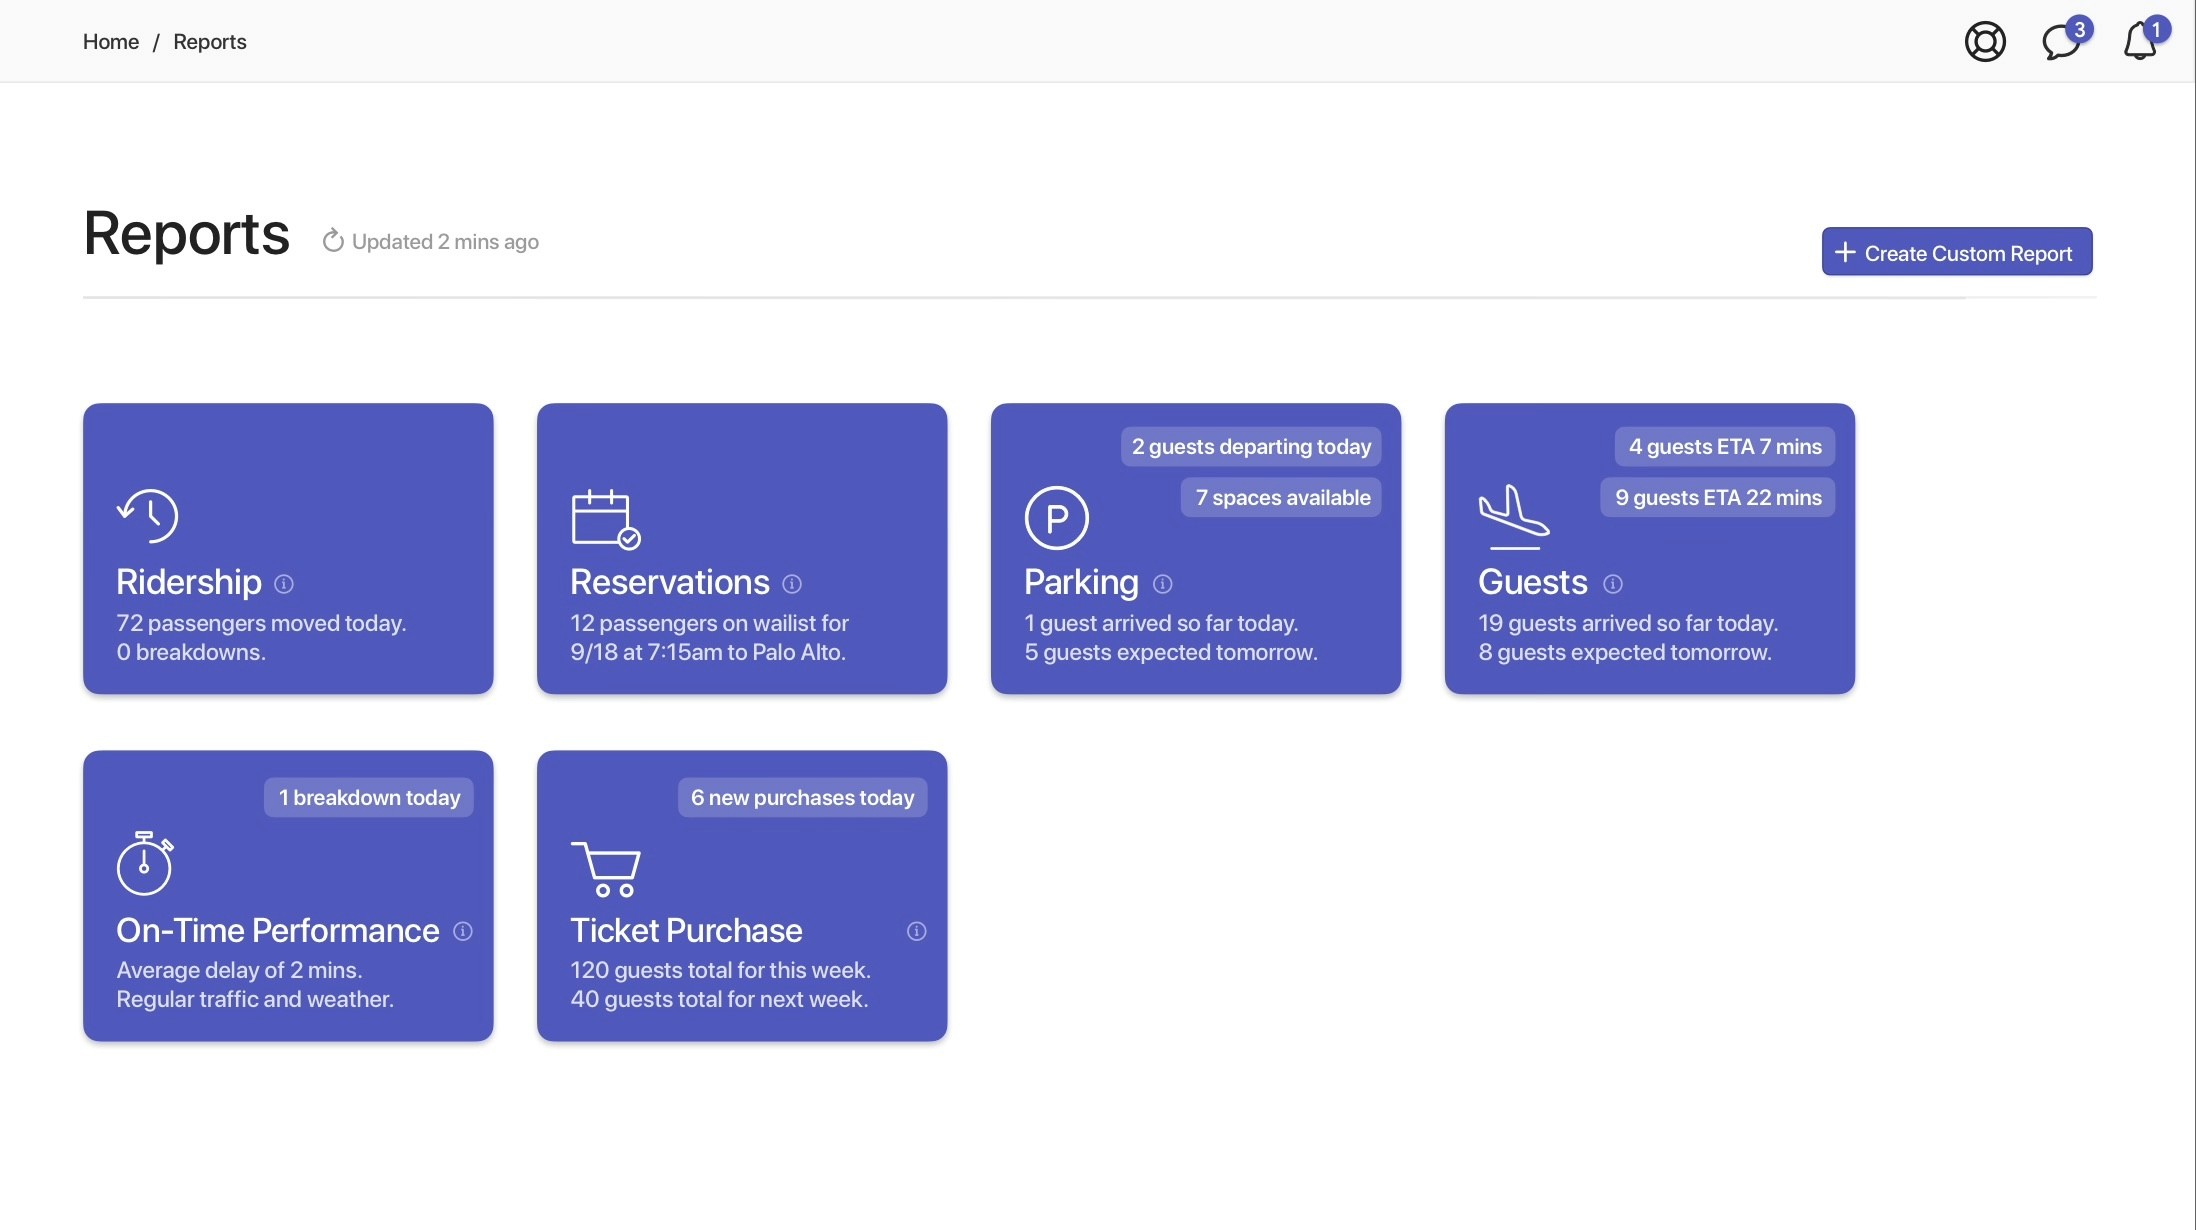Go to Home breadcrumb
The image size is (2196, 1230).
(x=111, y=42)
